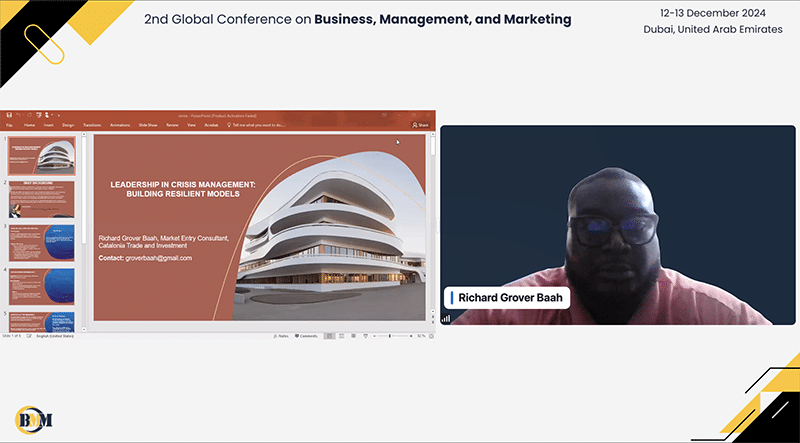The image size is (800, 443).
Task: Click the Share button in the ribbon
Action: [x=420, y=125]
